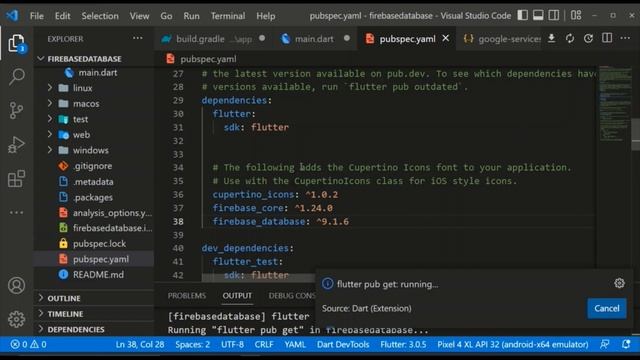Open the Run menu
Image resolution: width=640 pixels, height=360 pixels.
(x=191, y=16)
